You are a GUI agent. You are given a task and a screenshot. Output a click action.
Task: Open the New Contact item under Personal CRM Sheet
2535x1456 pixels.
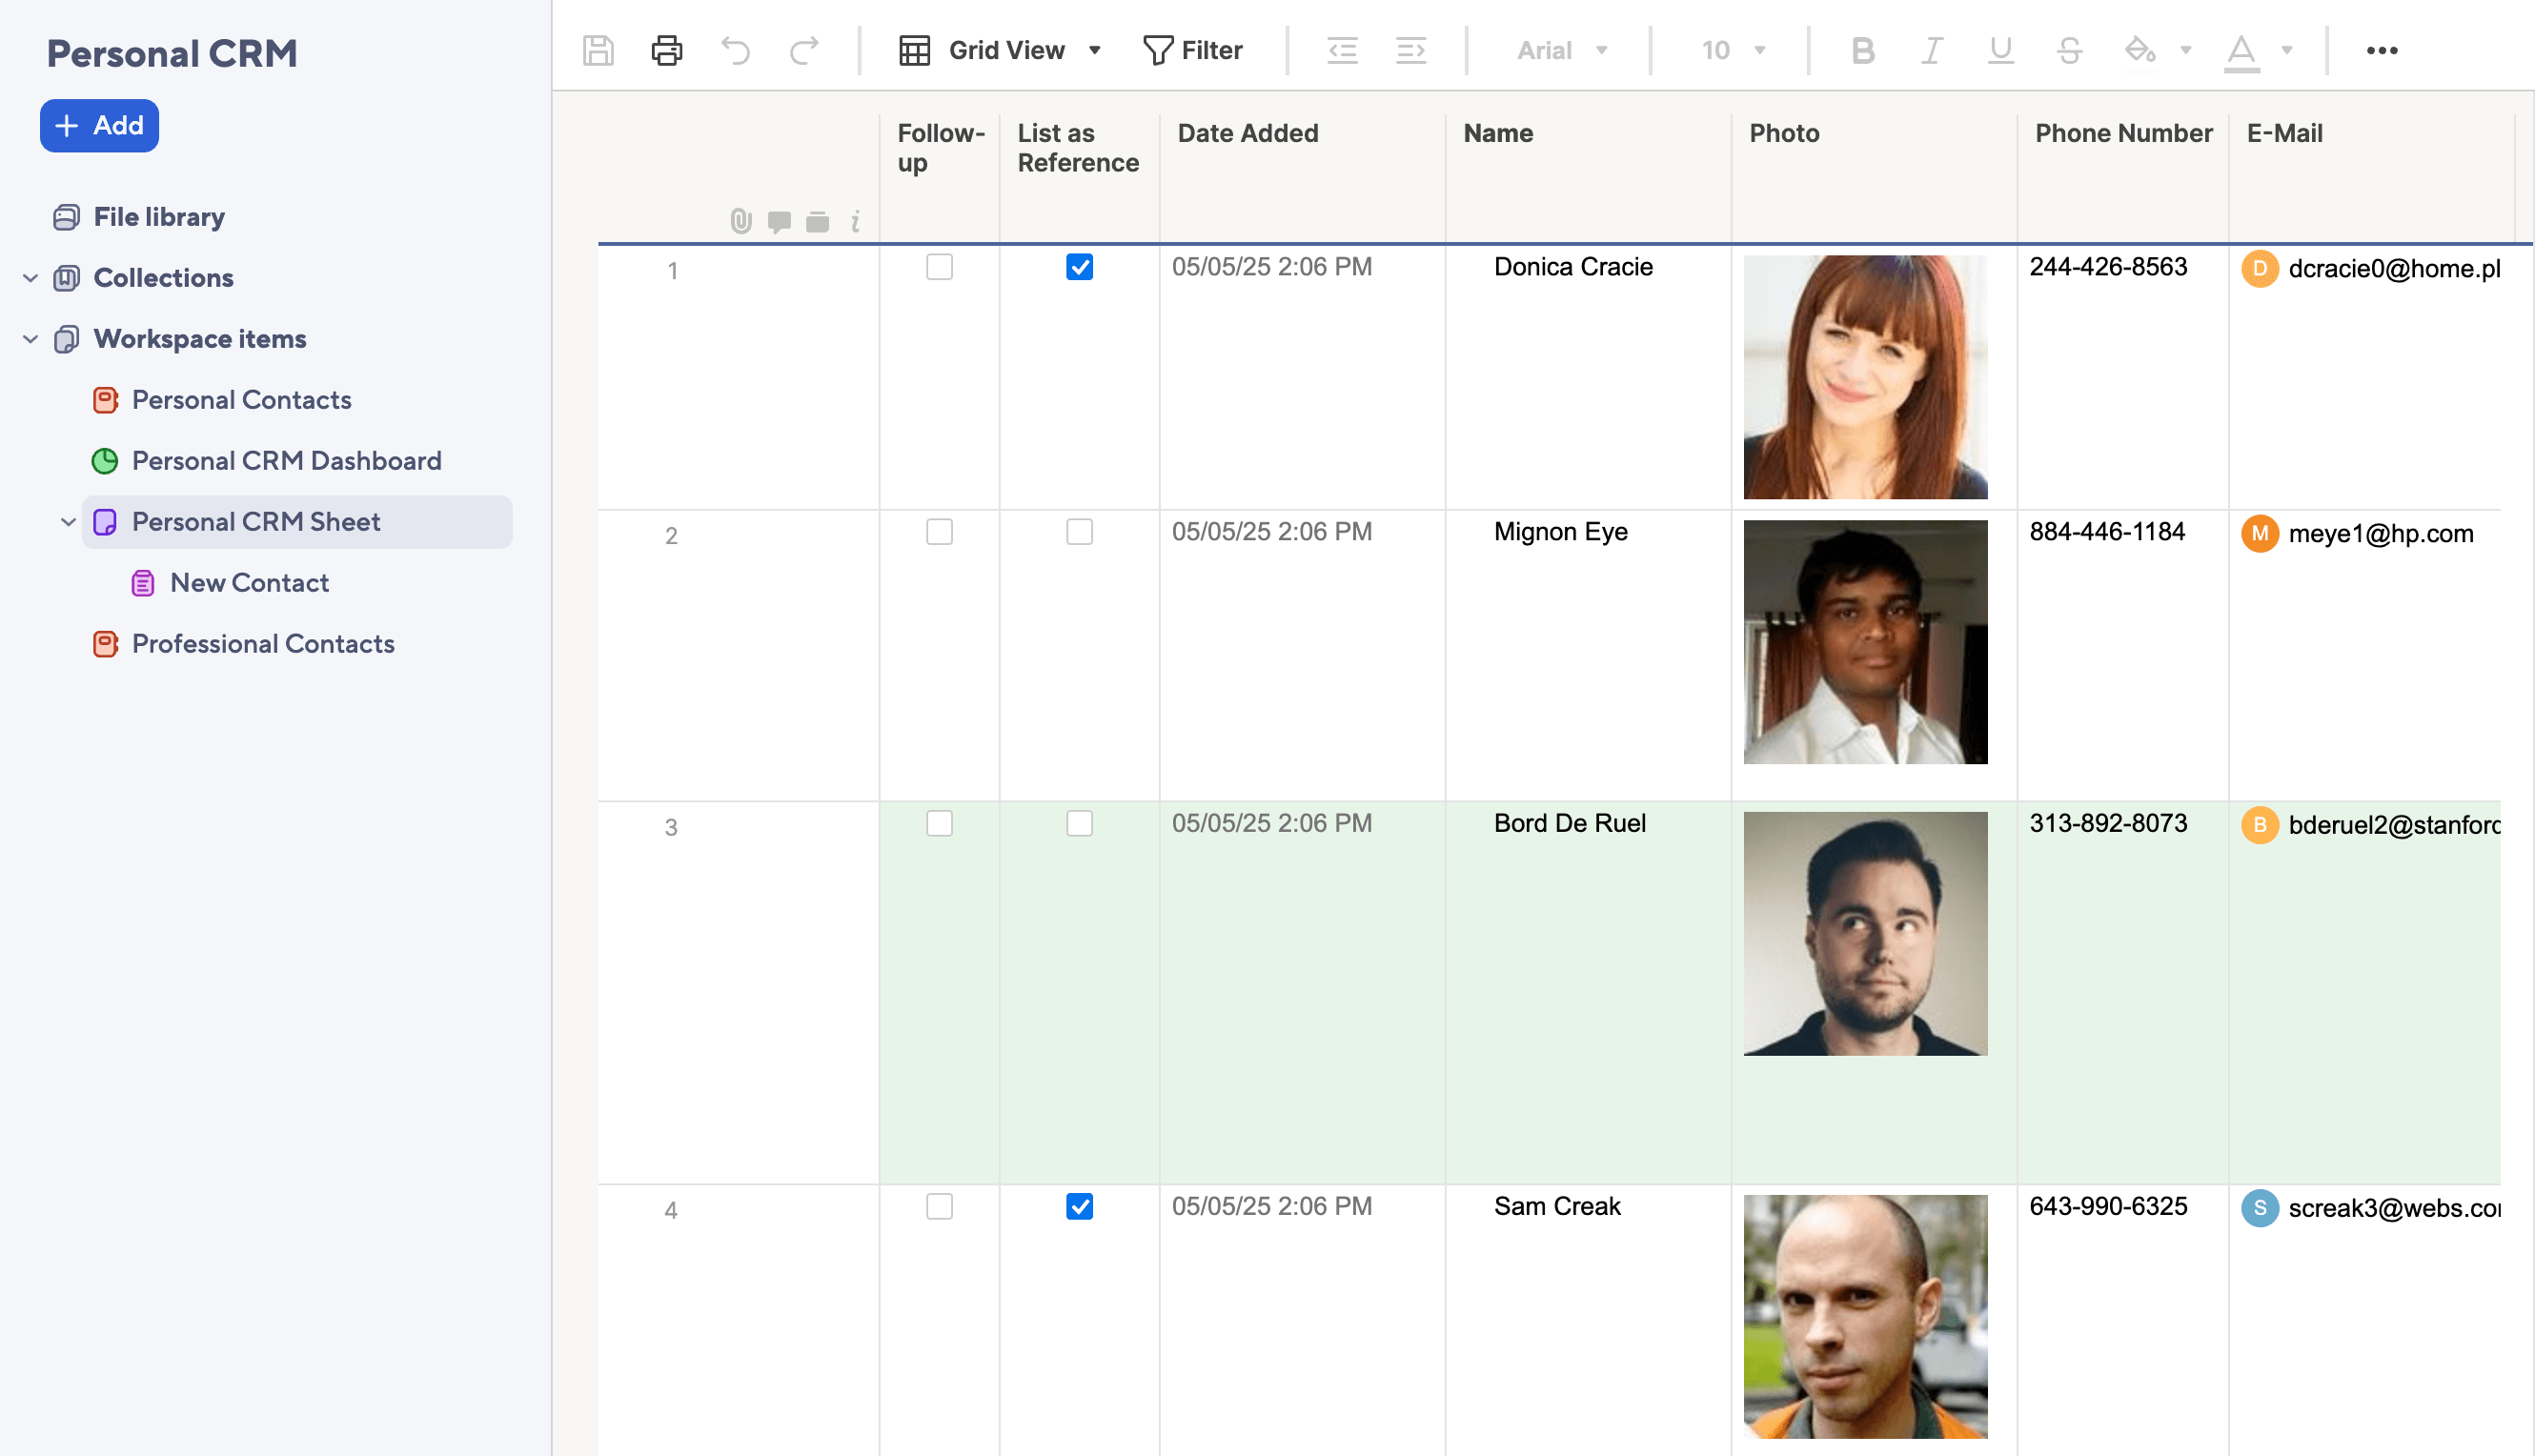point(249,582)
